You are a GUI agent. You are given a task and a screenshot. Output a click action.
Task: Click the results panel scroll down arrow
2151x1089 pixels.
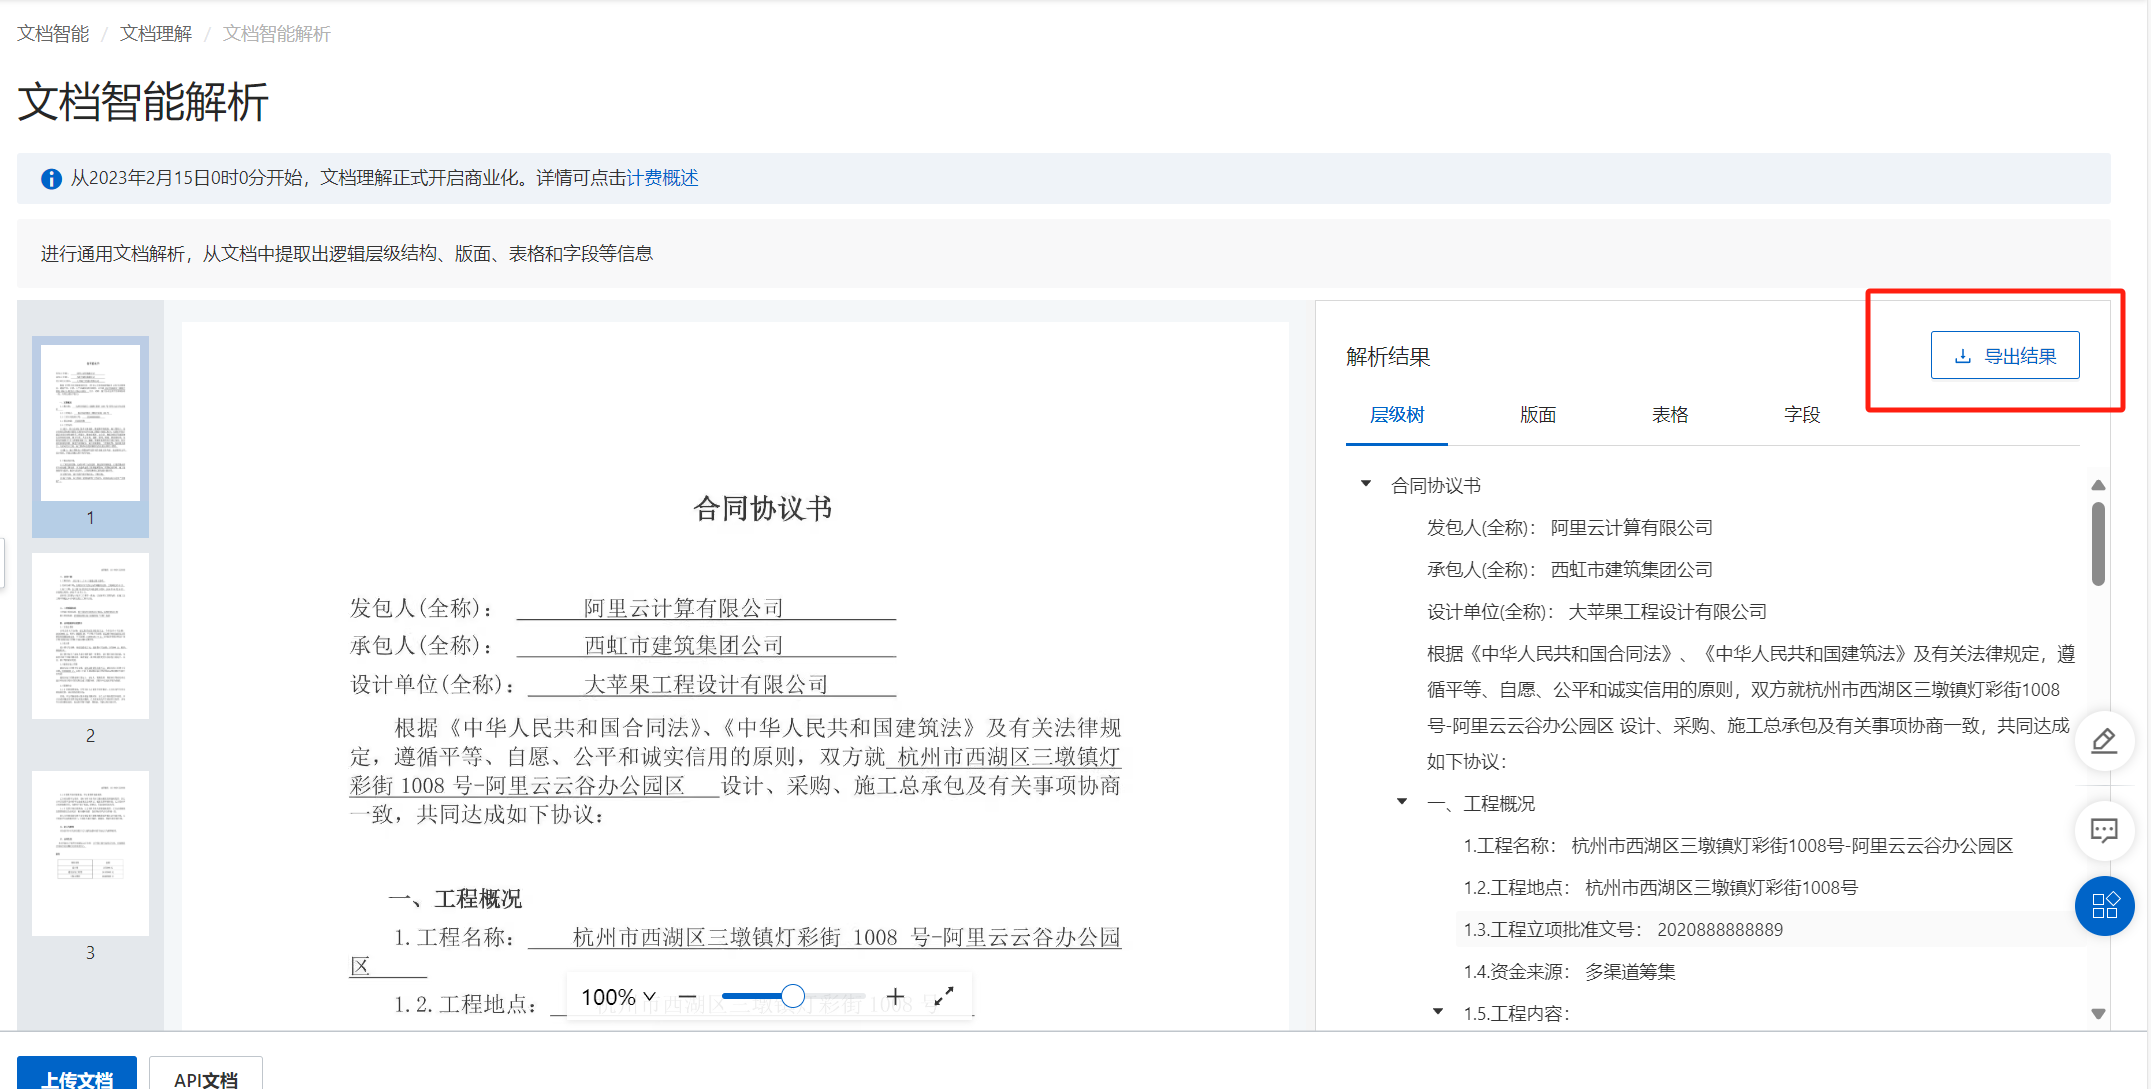2098,1013
